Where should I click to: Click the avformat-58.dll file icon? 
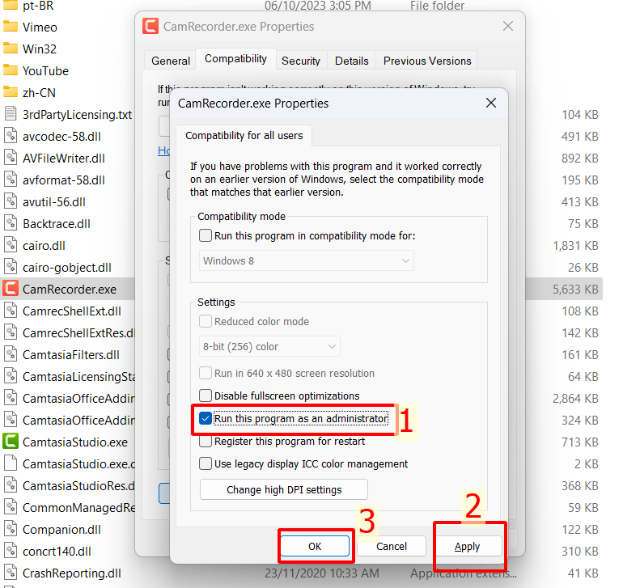(x=10, y=180)
